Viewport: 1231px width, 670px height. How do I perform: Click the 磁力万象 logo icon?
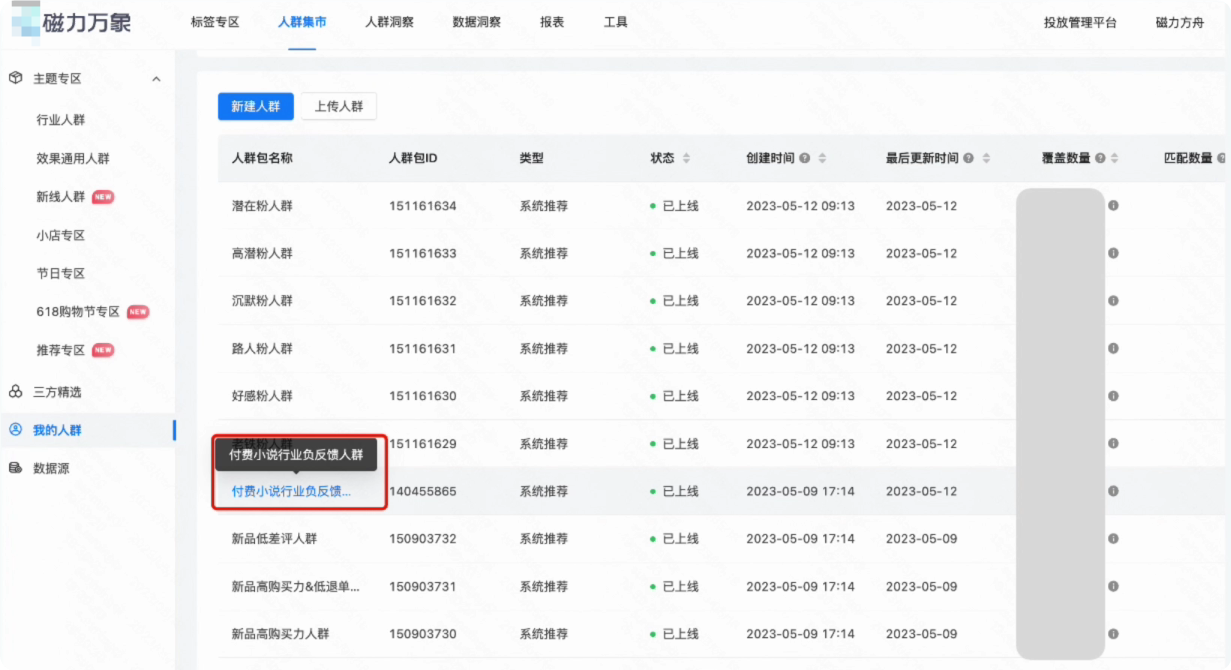pos(28,21)
